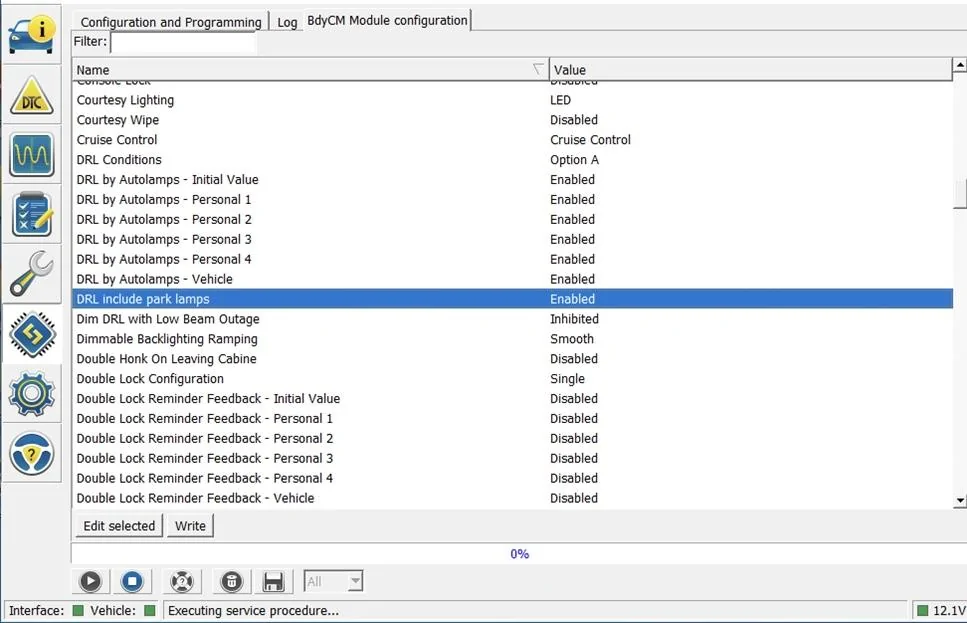
Task: Select DRL by Autolamps - Personal 1
Action: (512, 199)
